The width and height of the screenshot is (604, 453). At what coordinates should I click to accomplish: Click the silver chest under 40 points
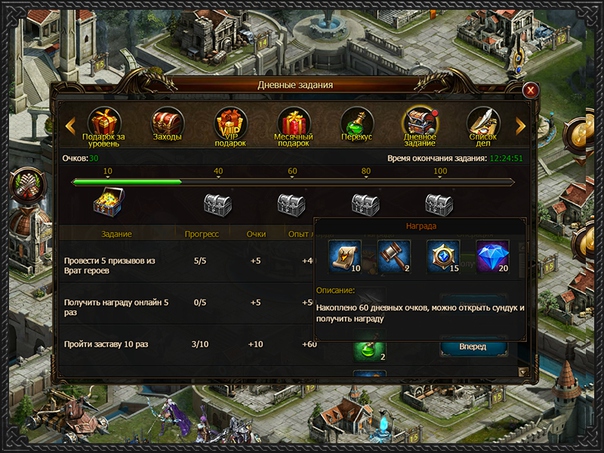pyautogui.click(x=218, y=205)
